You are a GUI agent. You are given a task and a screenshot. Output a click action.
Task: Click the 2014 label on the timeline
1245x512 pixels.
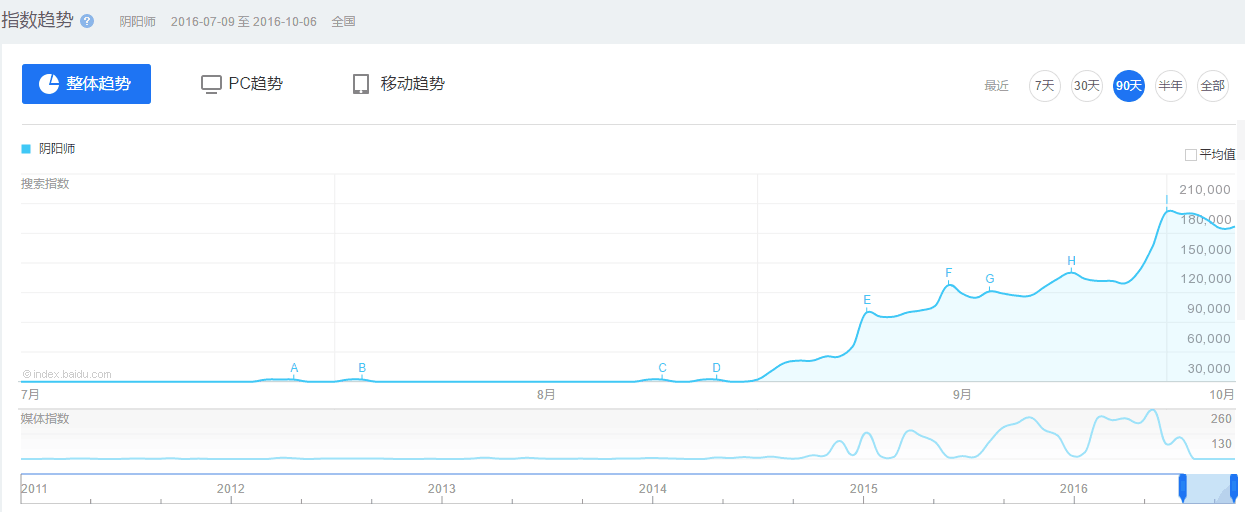point(653,488)
